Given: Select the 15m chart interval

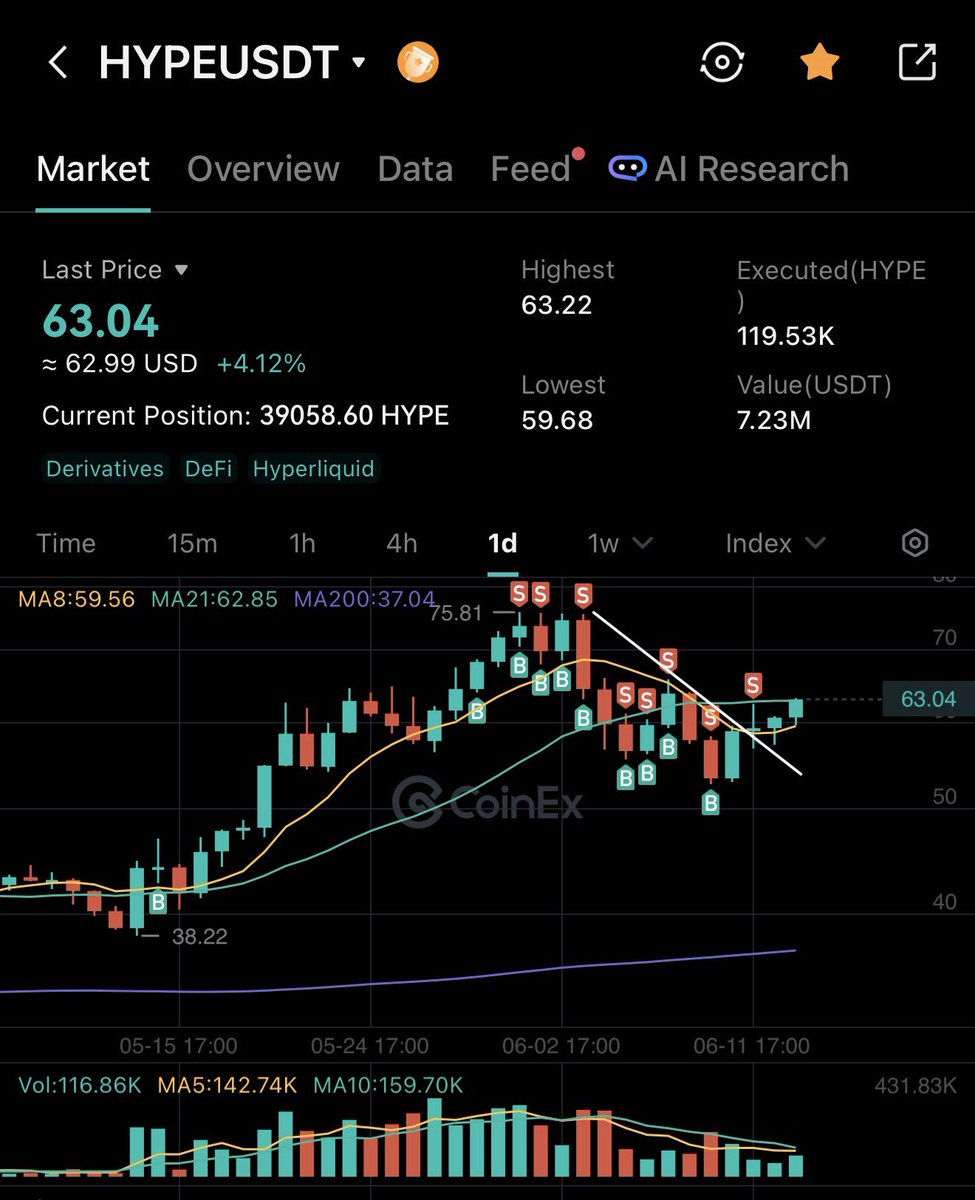Looking at the screenshot, I should pyautogui.click(x=192, y=543).
